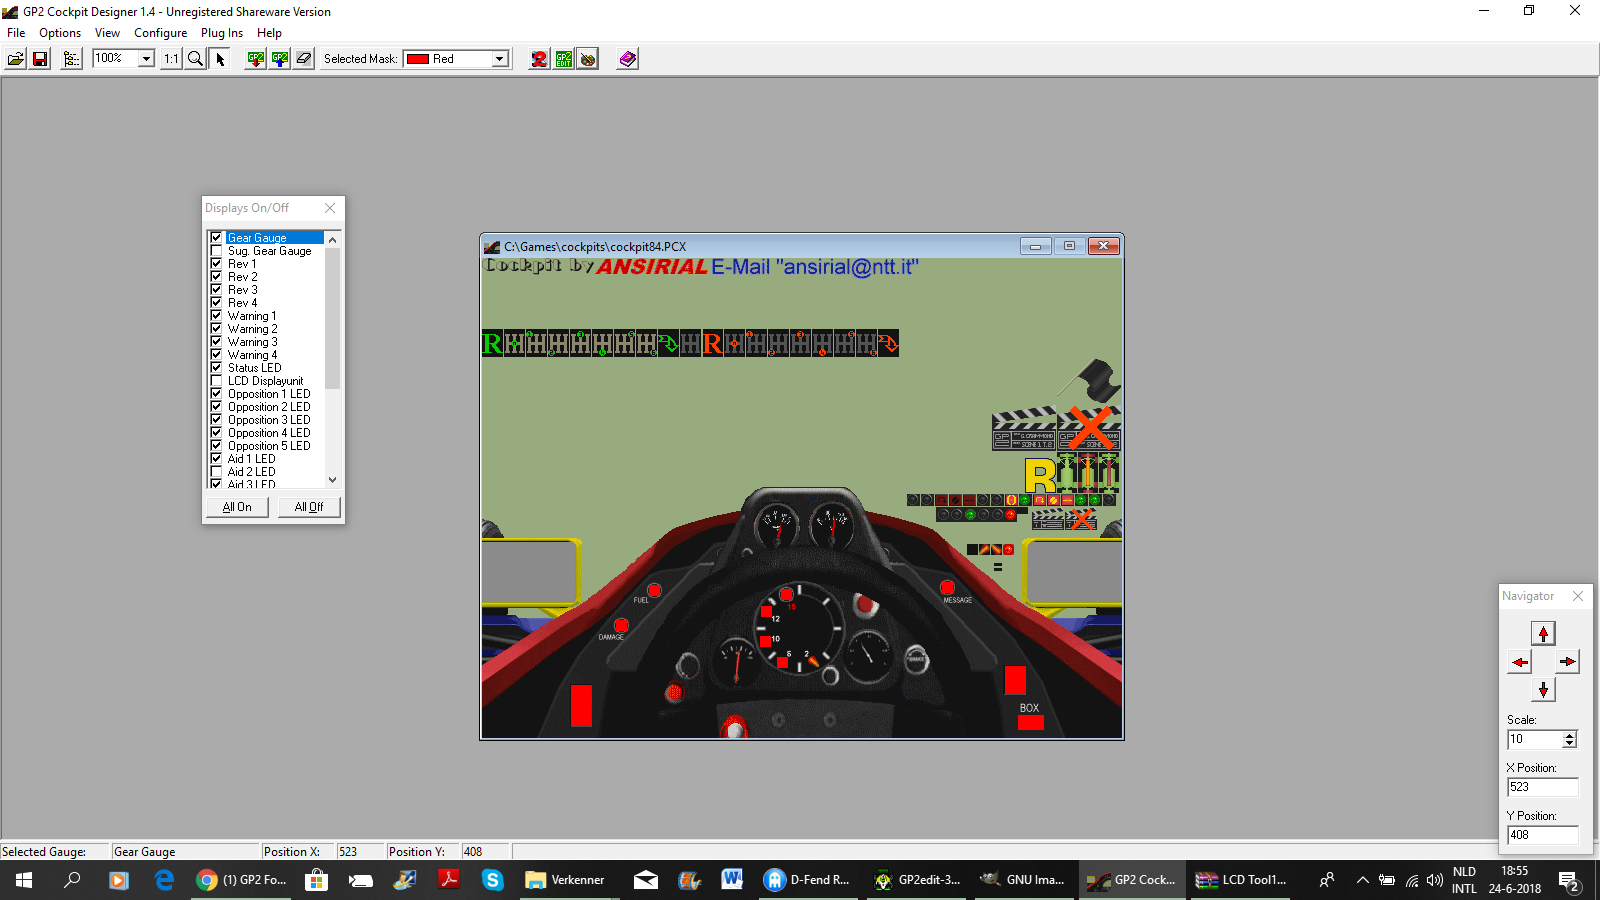
Task: Expand the 100% zoom level dropdown
Action: [146, 59]
